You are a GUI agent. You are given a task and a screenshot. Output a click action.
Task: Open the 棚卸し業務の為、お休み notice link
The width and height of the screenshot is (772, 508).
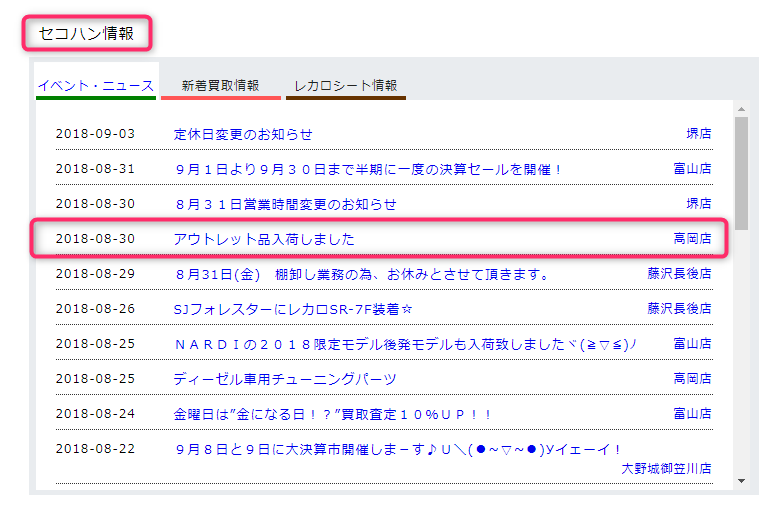[x=361, y=274]
